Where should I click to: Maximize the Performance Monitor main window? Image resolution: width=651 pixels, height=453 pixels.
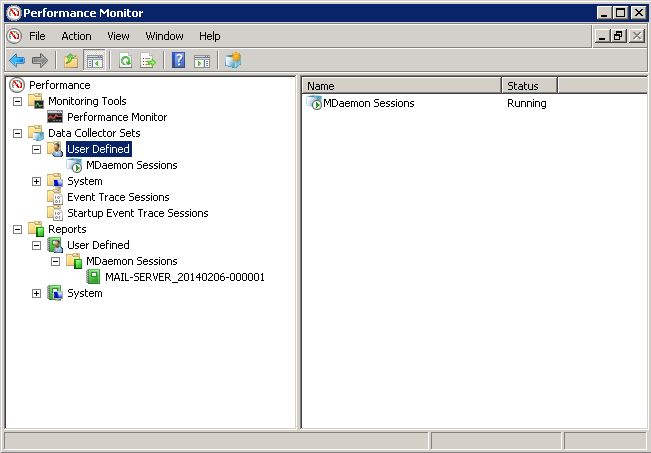620,13
